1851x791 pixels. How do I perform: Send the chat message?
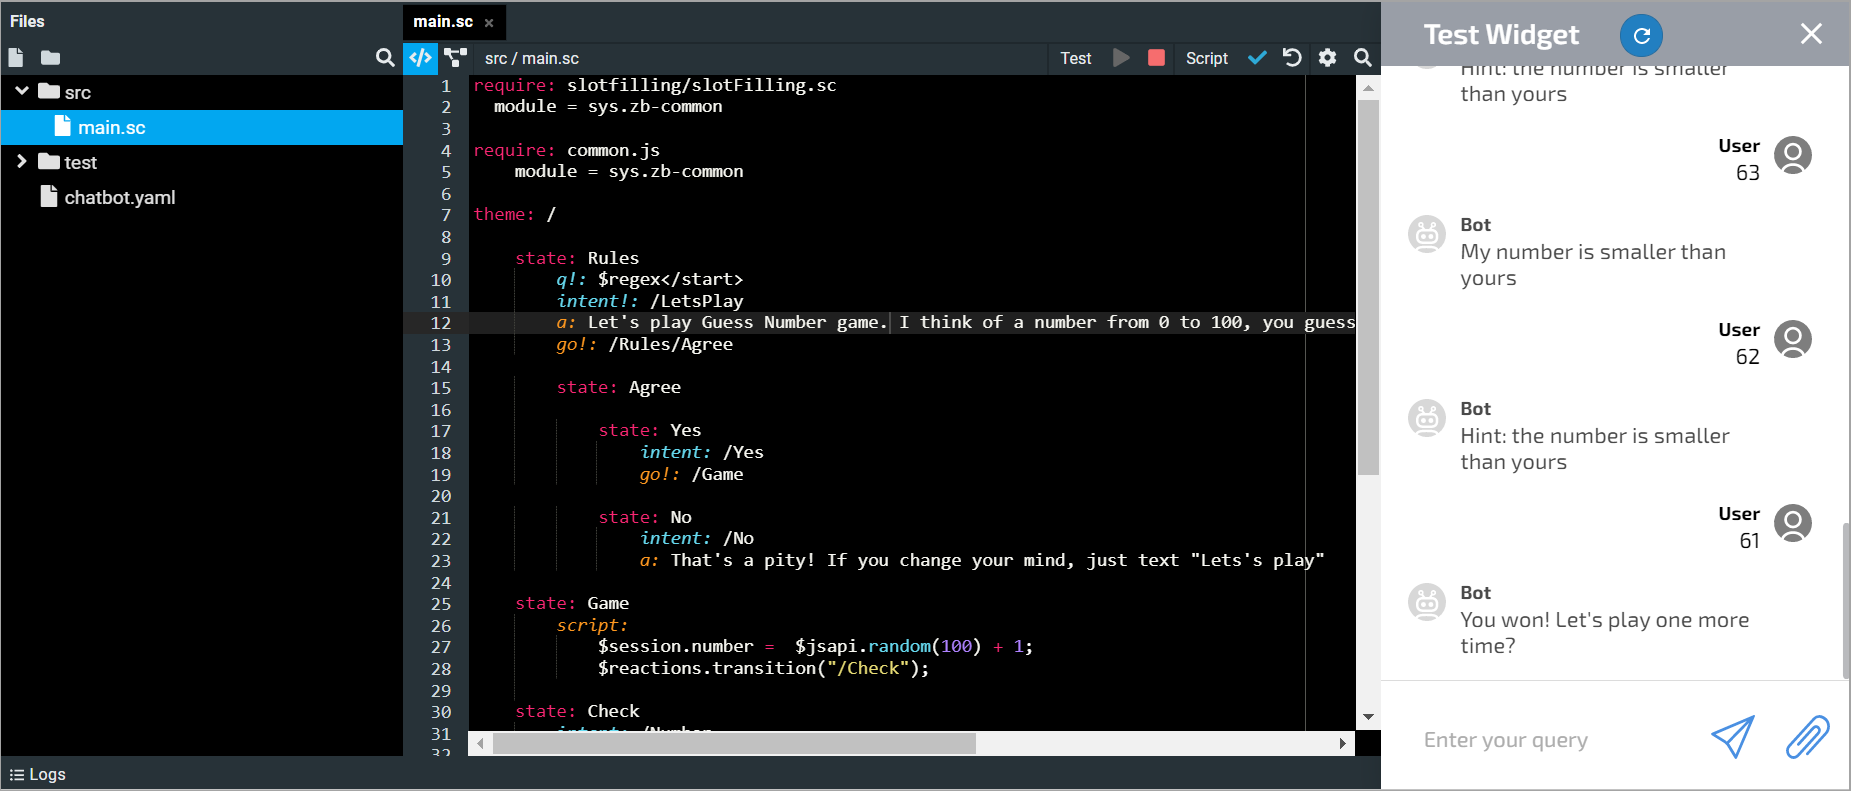pyautogui.click(x=1732, y=738)
